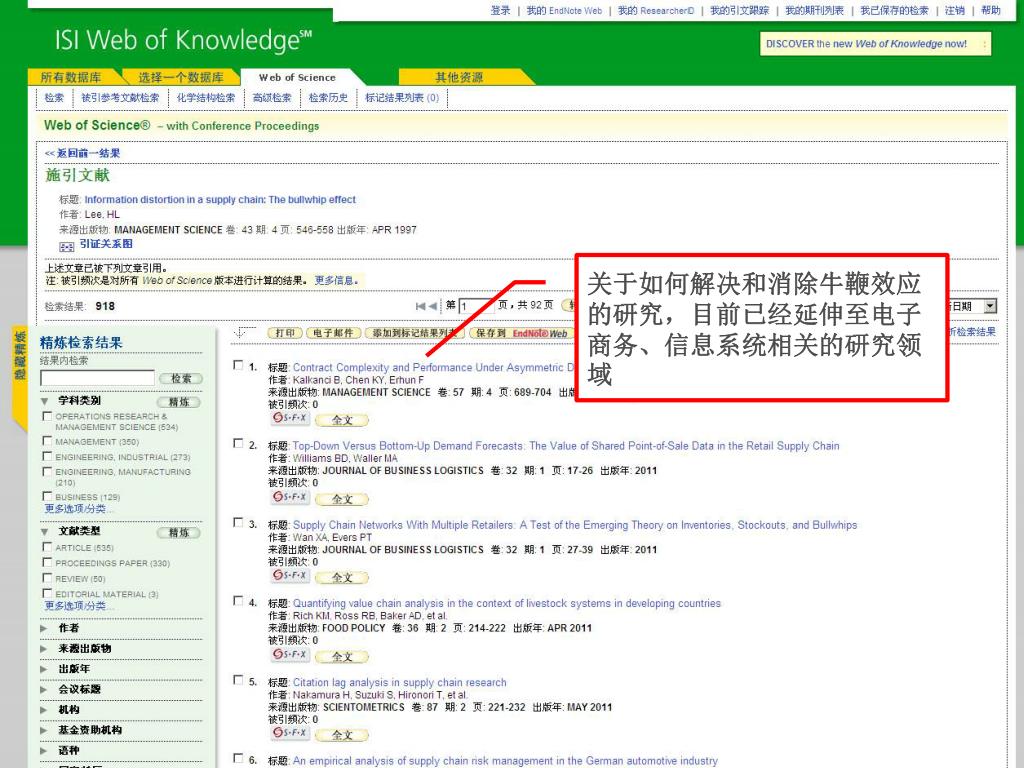Open 全文 full text for result 1
Viewport: 1024px width, 768px height.
coord(342,420)
